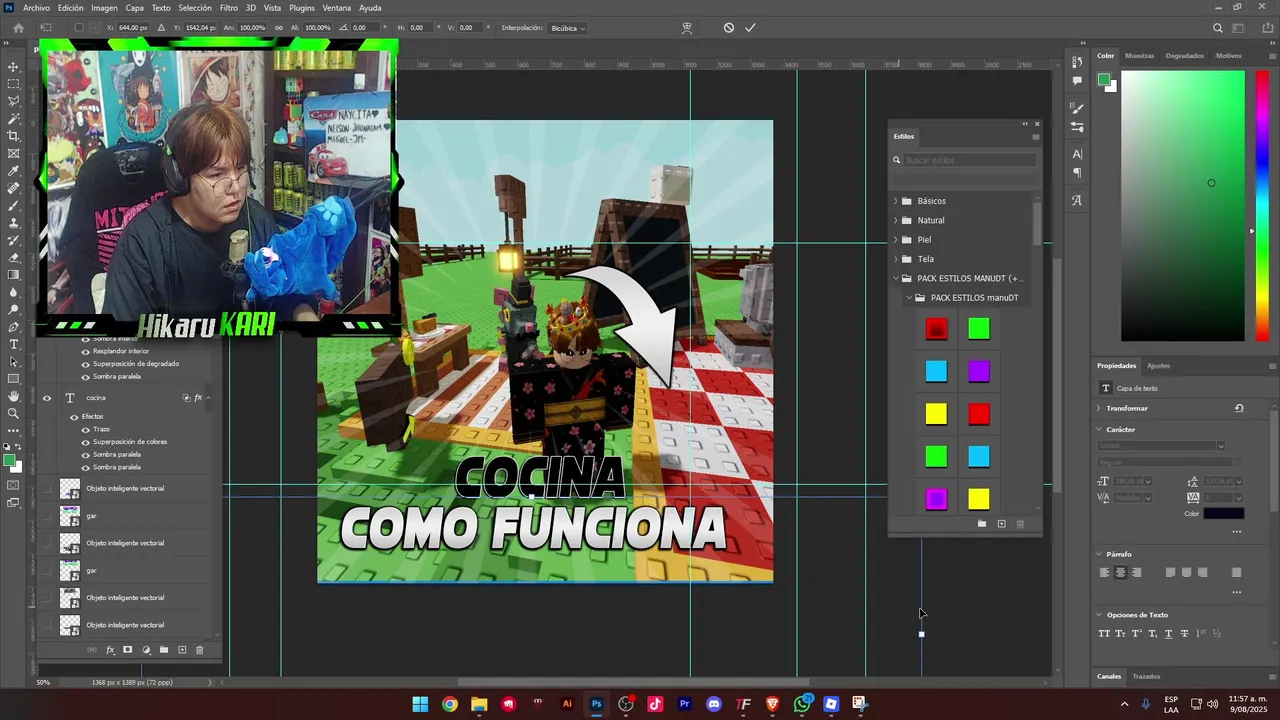Toggle All Caps text option TT

1104,633
